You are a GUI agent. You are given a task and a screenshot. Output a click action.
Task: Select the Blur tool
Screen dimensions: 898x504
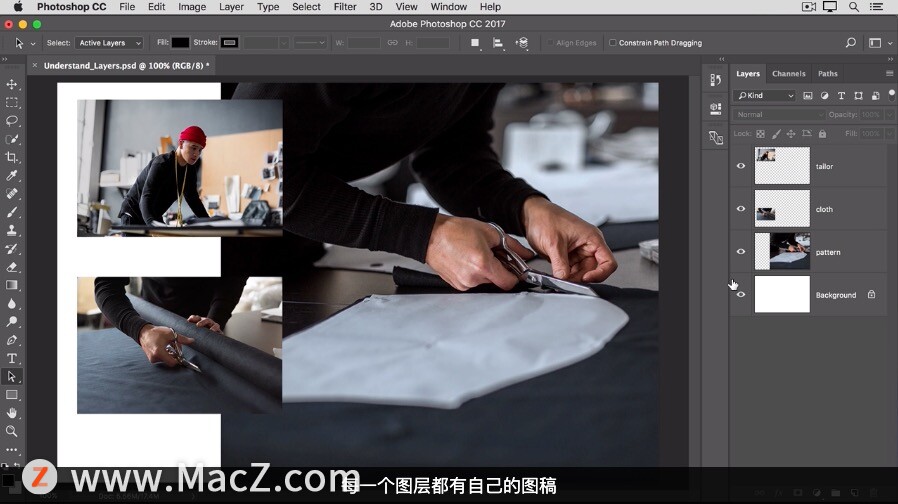coord(11,304)
